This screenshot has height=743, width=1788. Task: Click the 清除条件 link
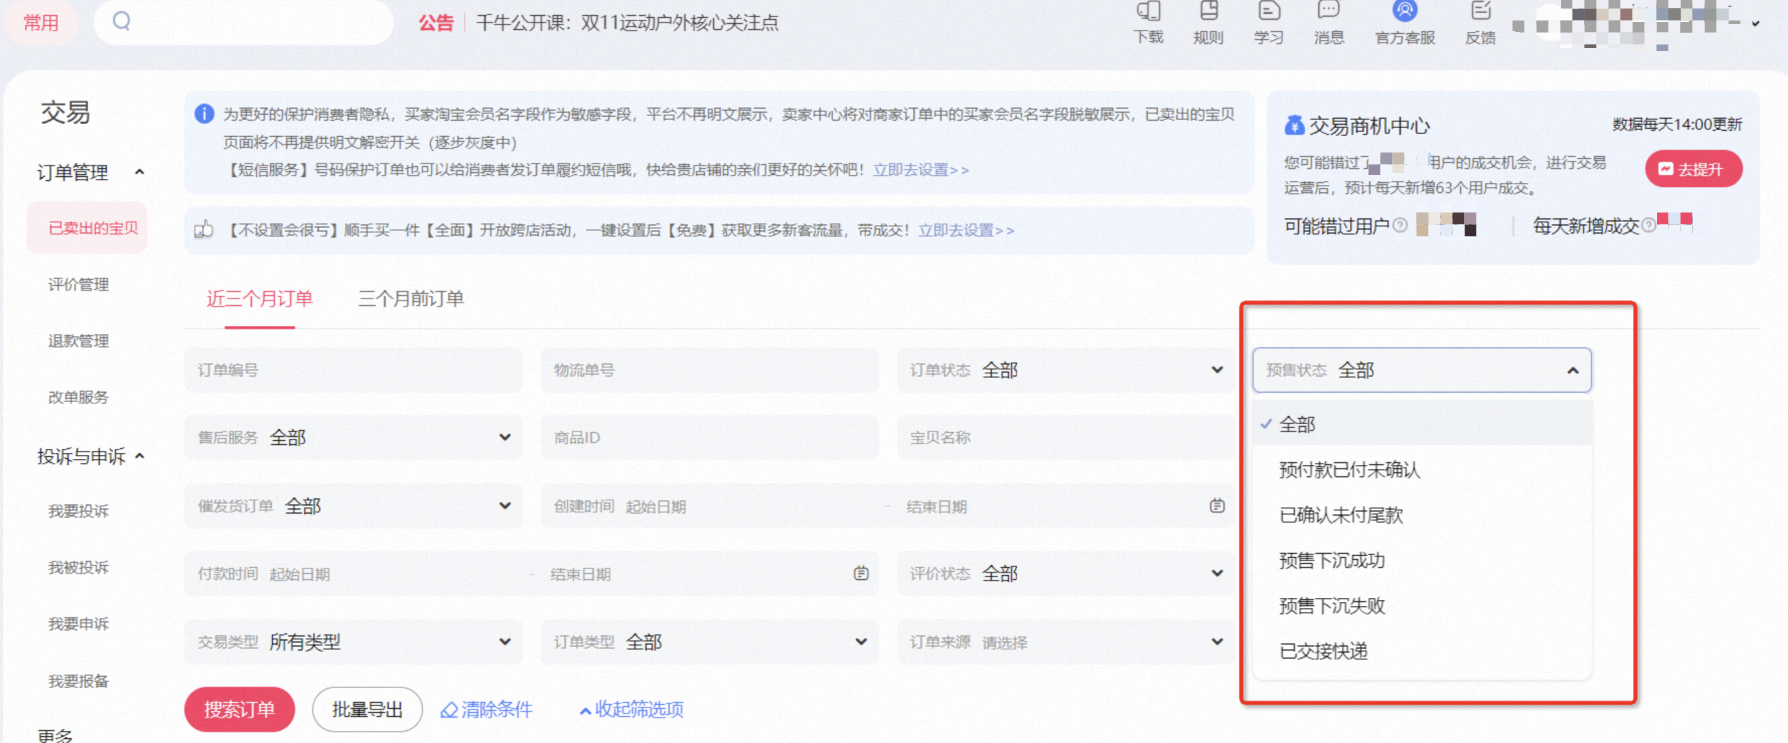coord(486,709)
